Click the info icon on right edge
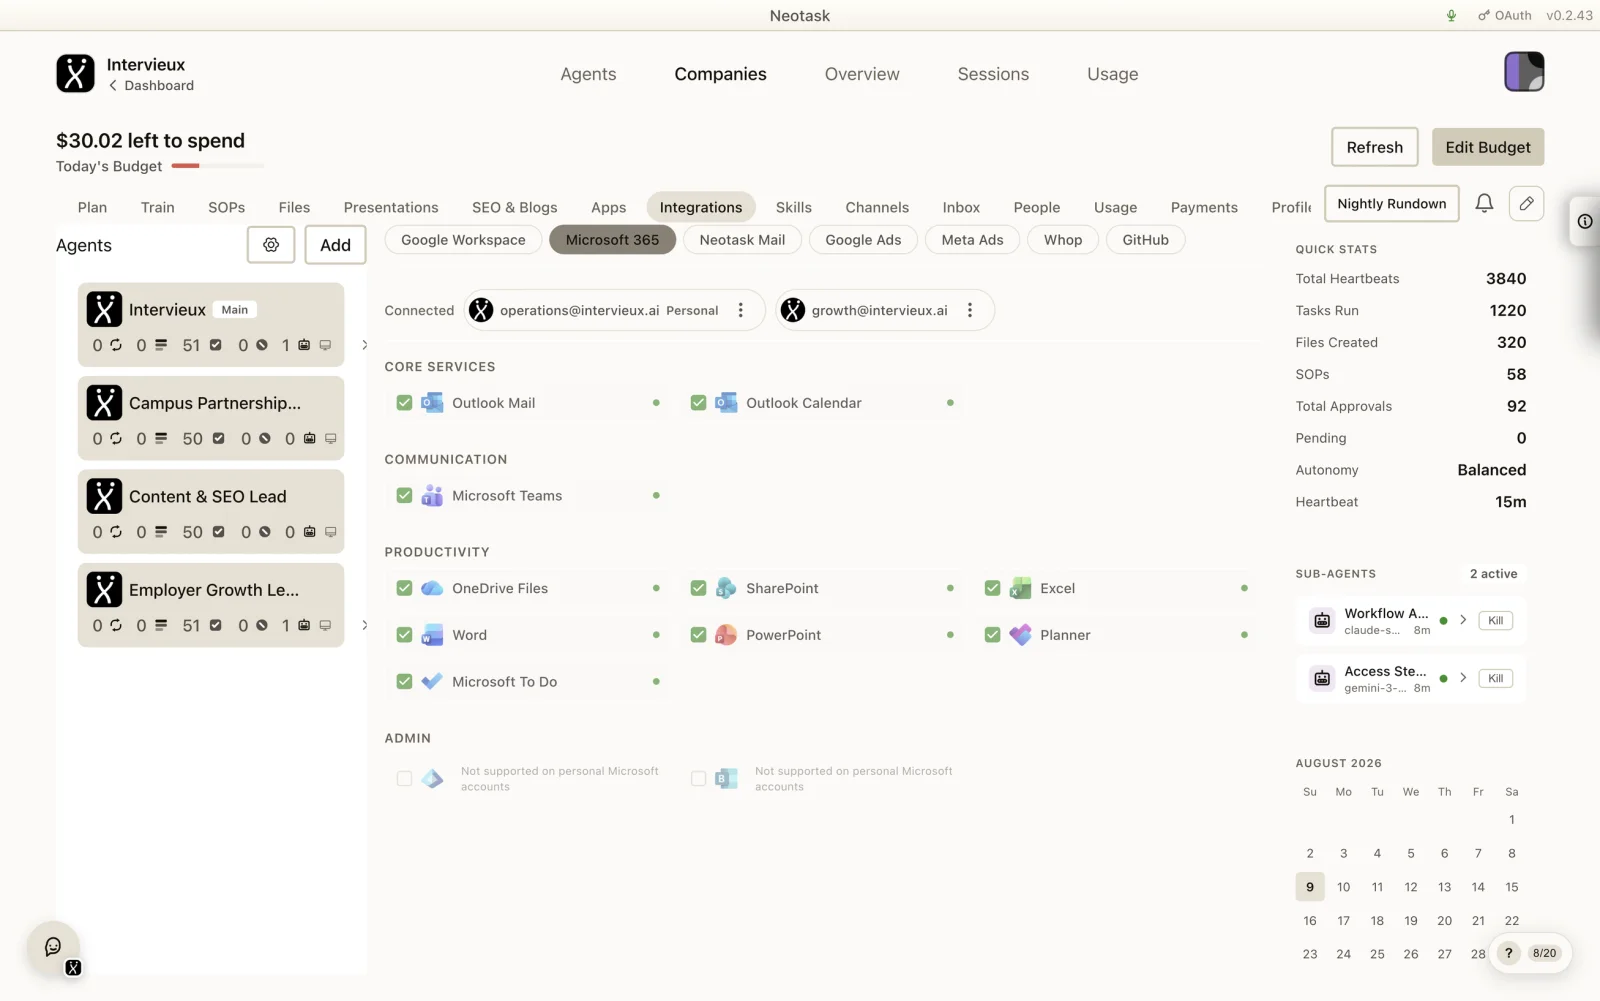The image size is (1600, 1001). click(x=1585, y=222)
